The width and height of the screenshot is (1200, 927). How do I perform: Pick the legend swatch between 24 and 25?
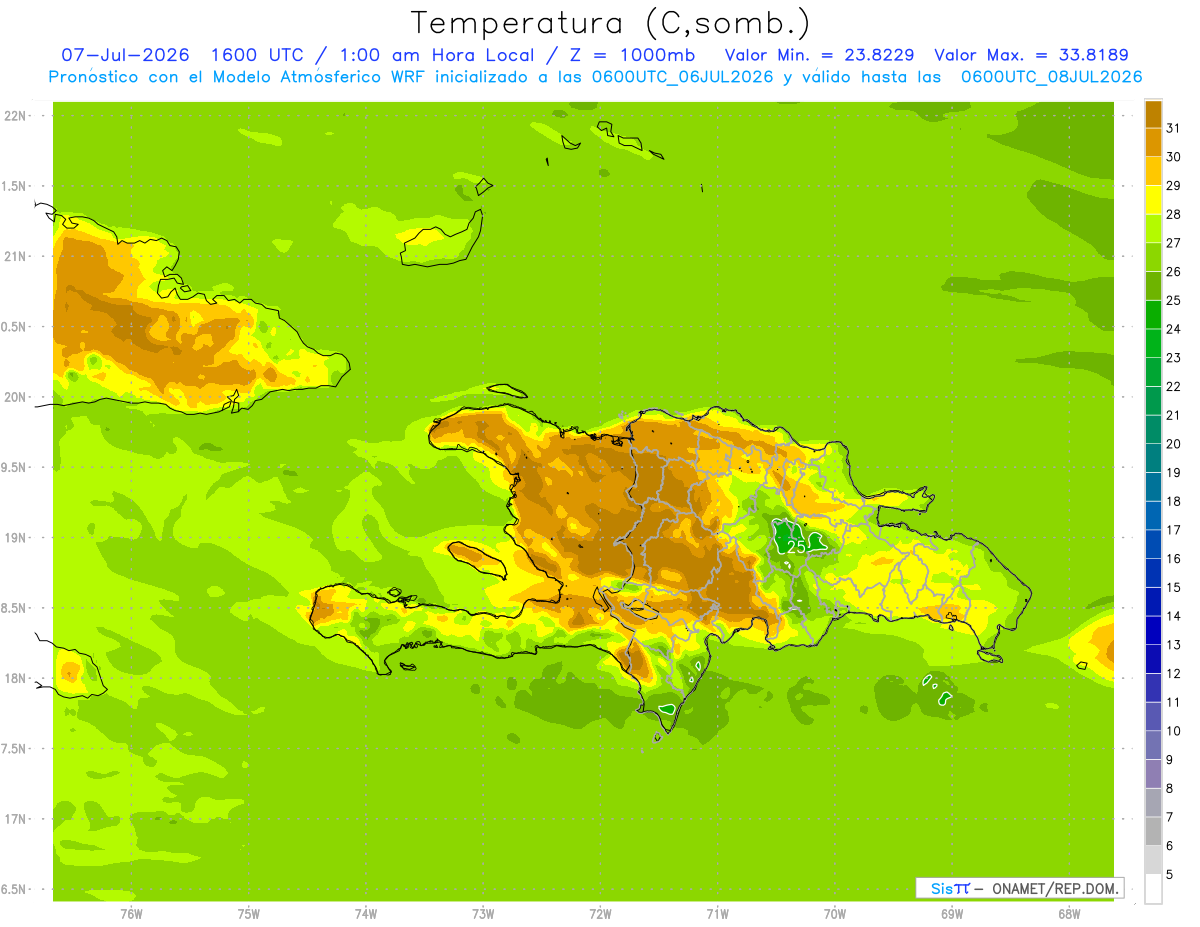(1153, 315)
